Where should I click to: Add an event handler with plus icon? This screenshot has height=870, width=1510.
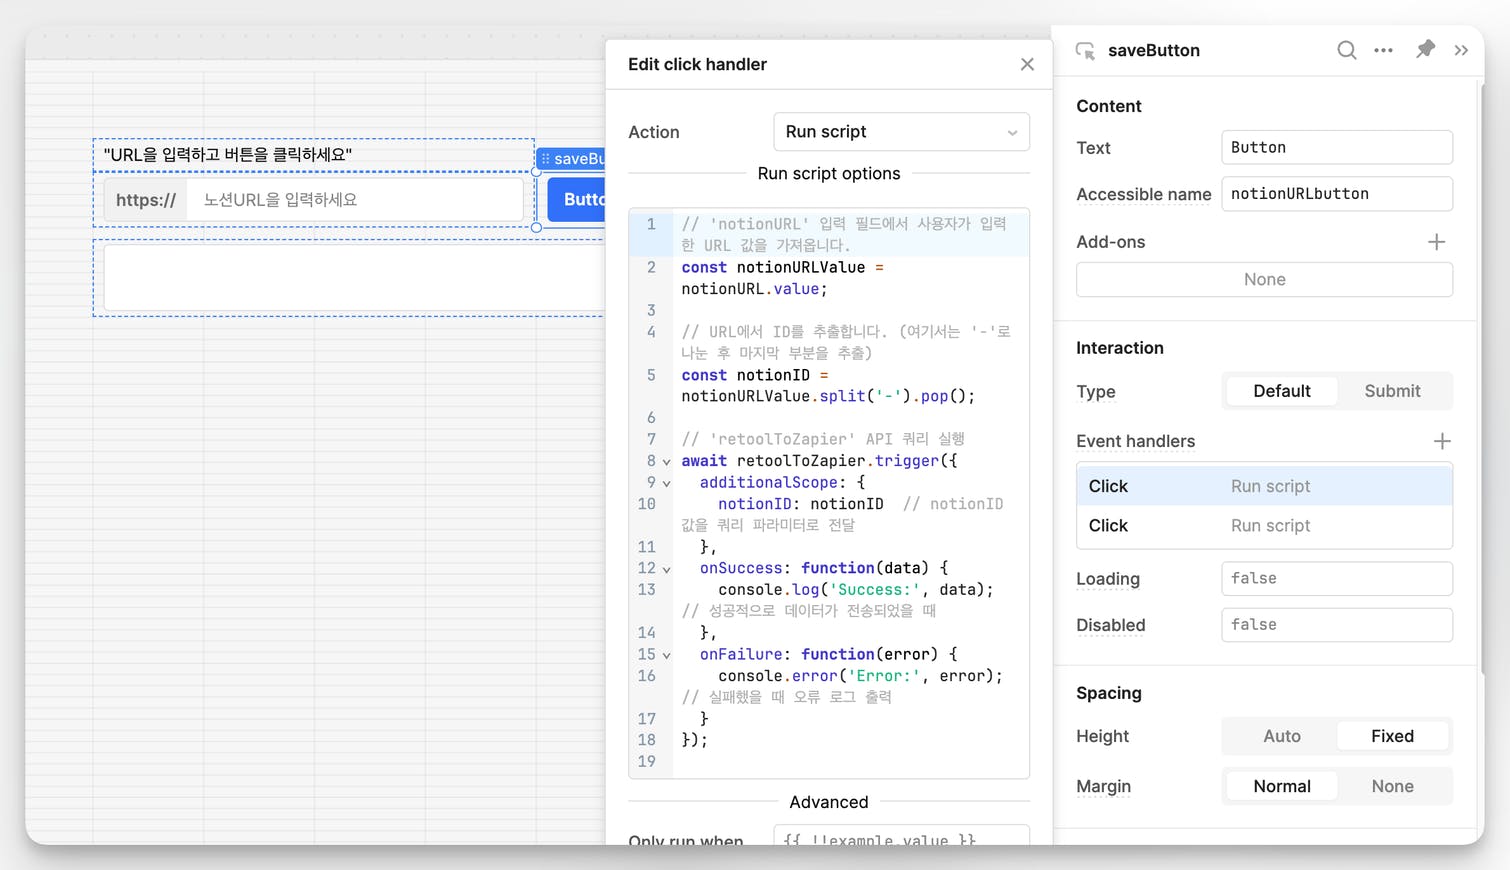click(1441, 441)
